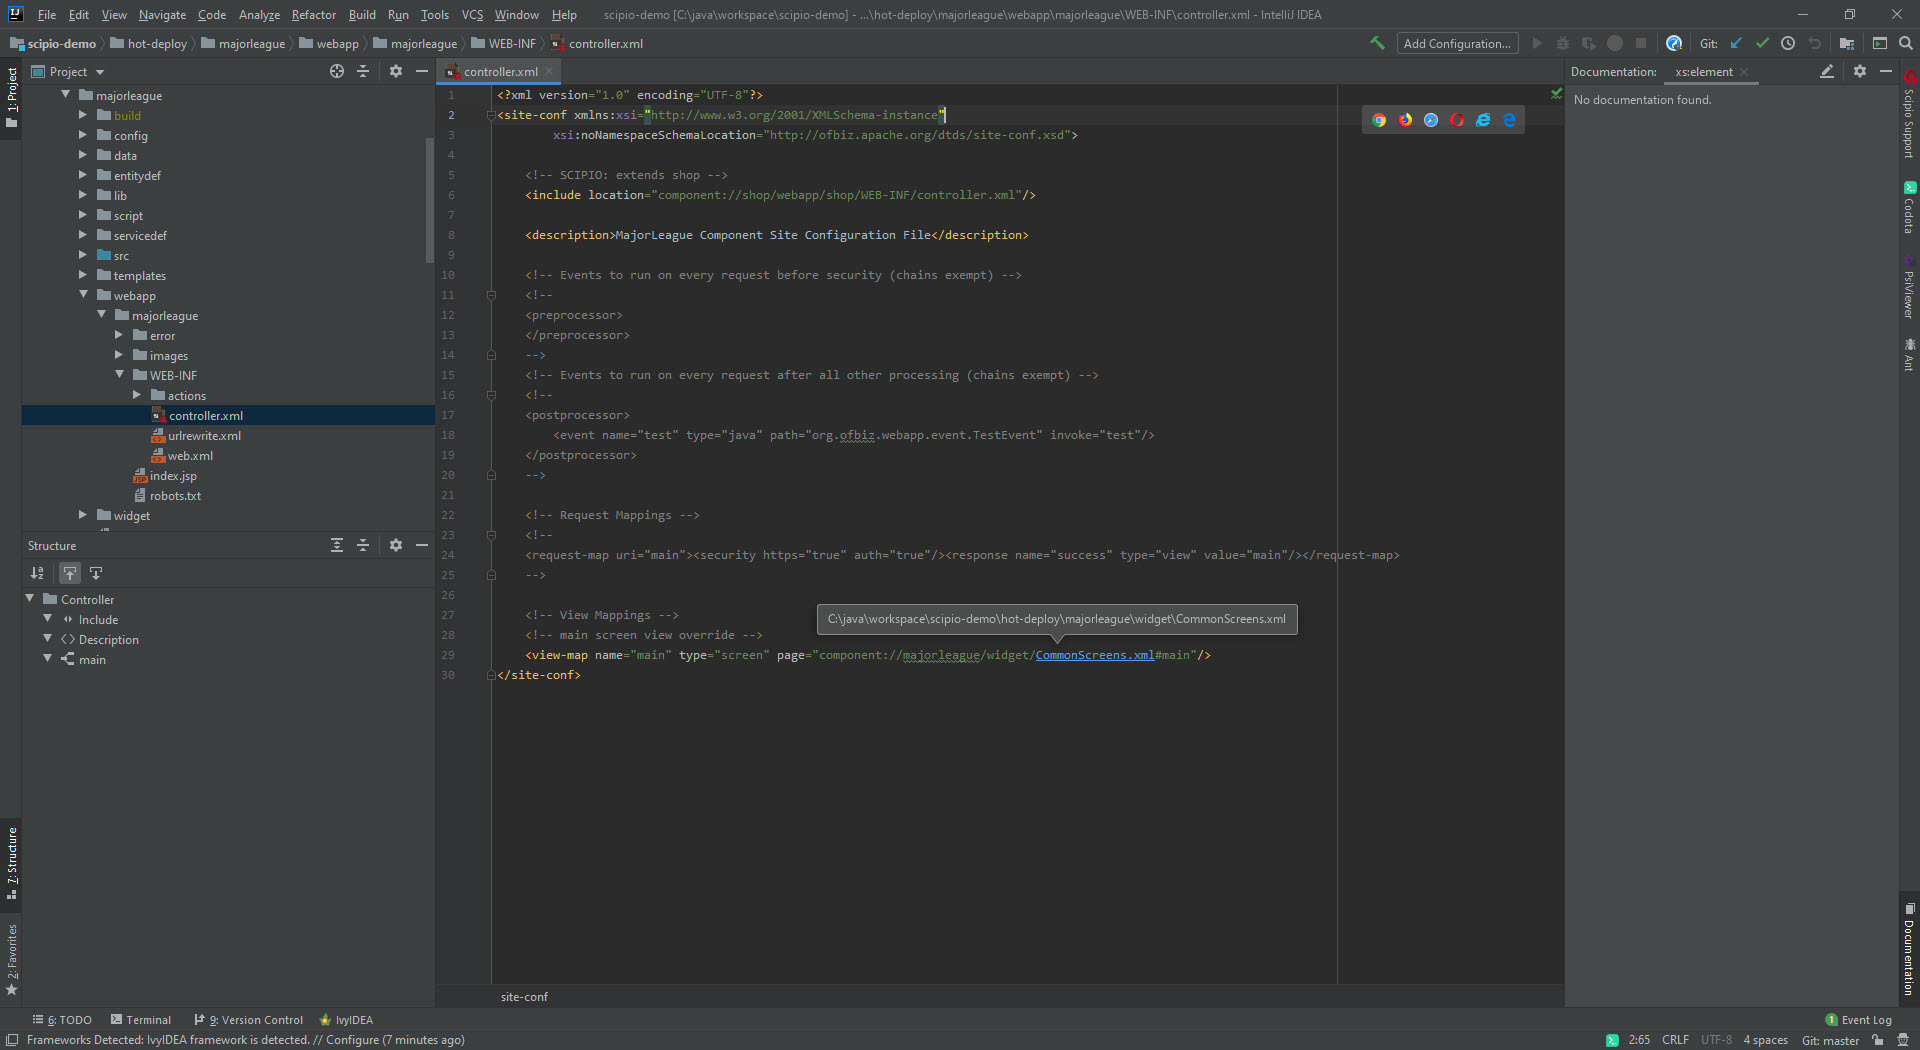
Task: Click Documentation panel edit source pencil icon
Action: (x=1827, y=71)
